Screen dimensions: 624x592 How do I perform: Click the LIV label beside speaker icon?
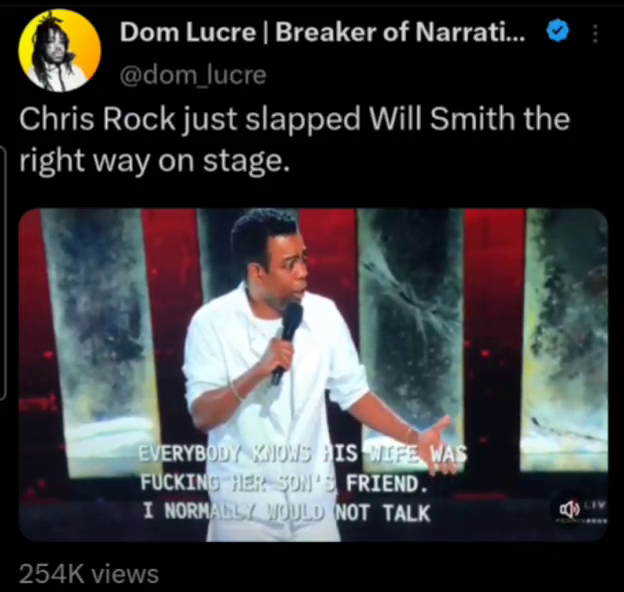596,506
